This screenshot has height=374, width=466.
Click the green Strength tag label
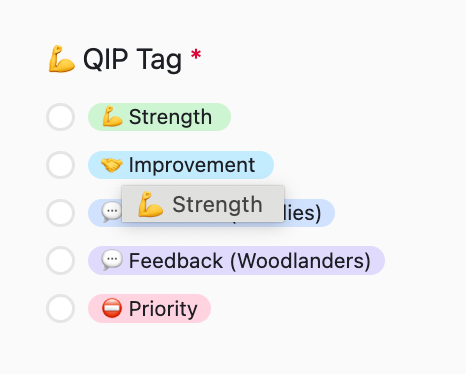(x=159, y=117)
